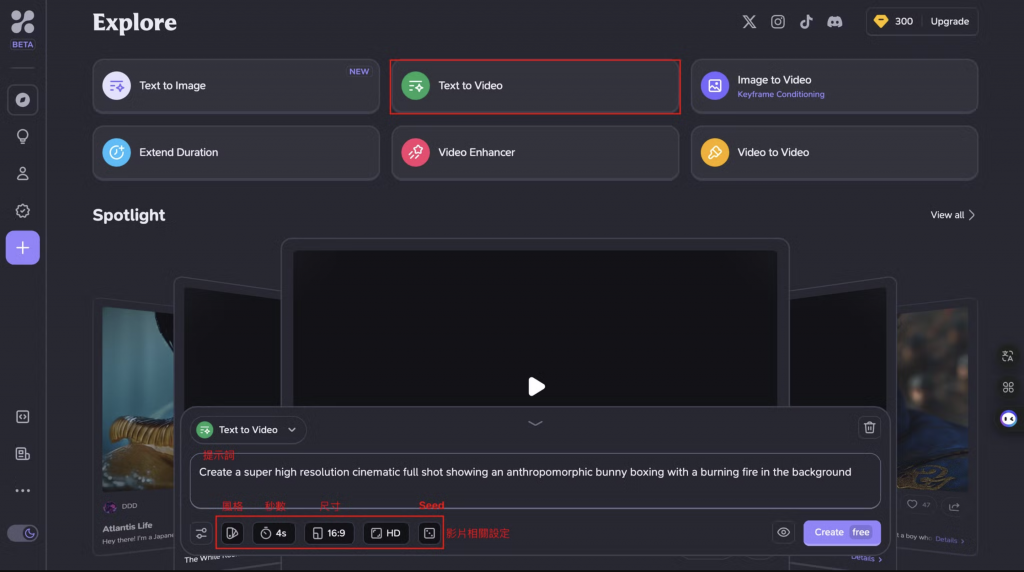Open the profile person icon in sidebar
The image size is (1024, 572).
(22, 174)
